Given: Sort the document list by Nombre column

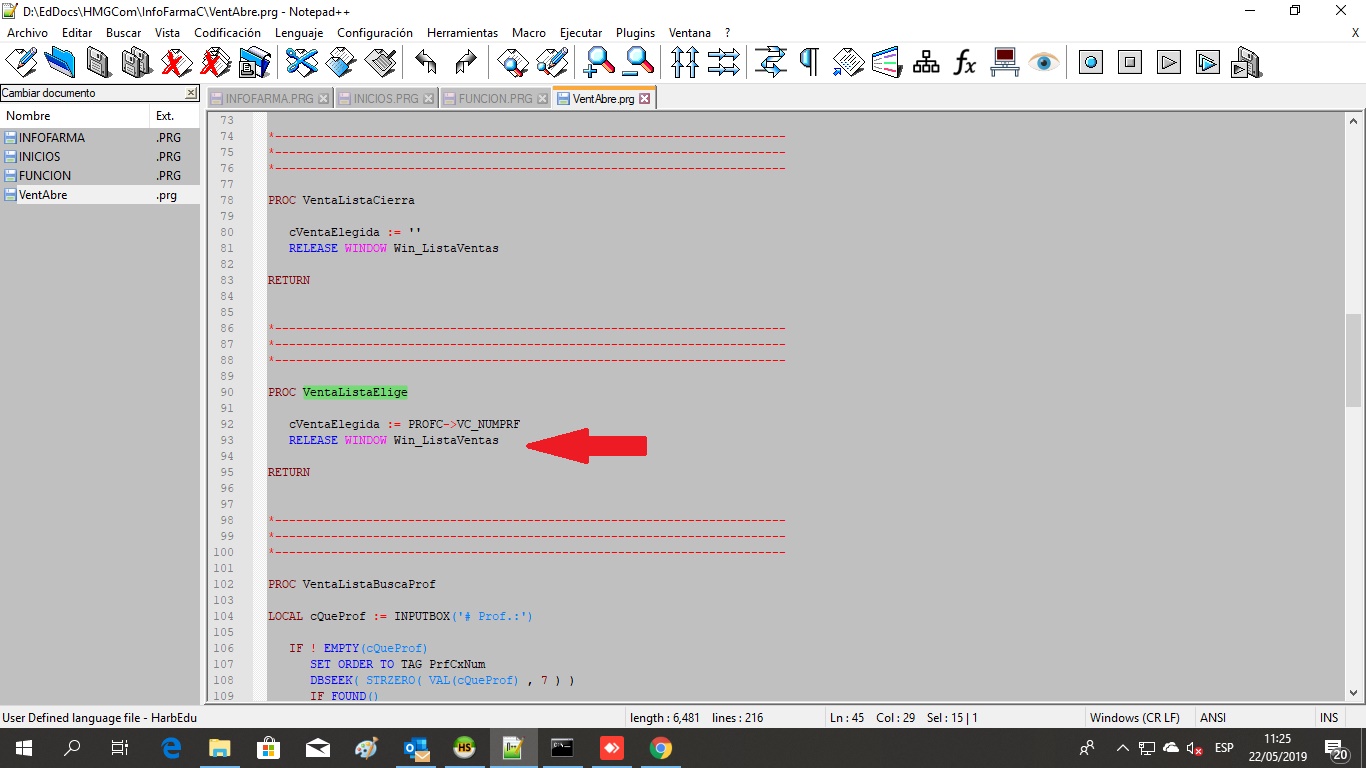Looking at the screenshot, I should 75,116.
